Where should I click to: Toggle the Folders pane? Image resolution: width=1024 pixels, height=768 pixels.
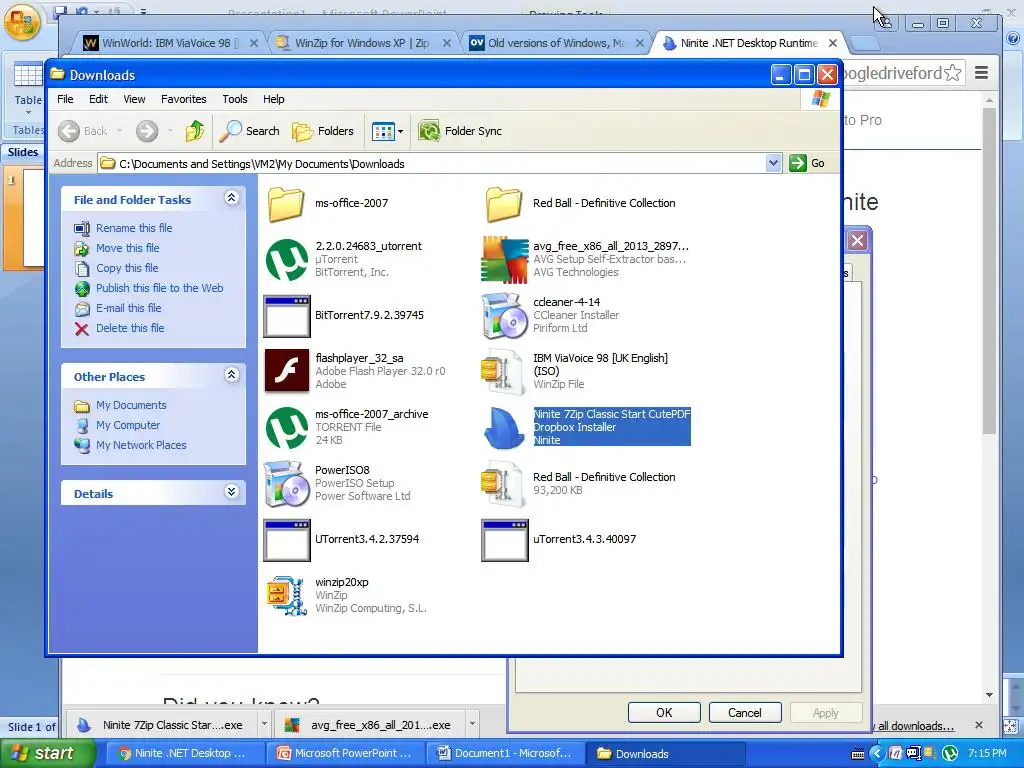pyautogui.click(x=323, y=131)
